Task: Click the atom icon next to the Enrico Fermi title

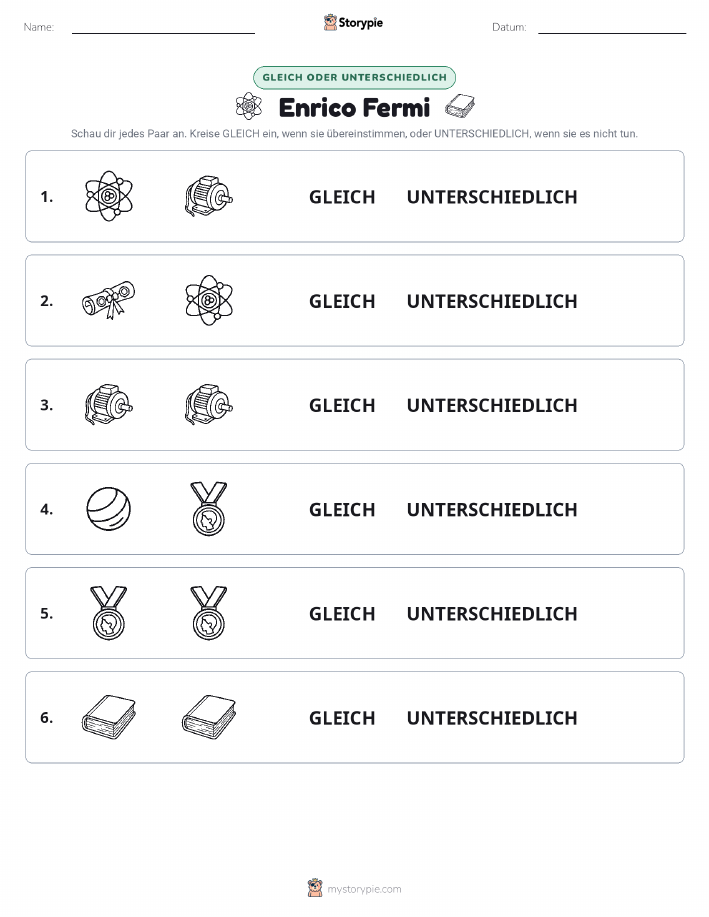Action: pos(249,106)
